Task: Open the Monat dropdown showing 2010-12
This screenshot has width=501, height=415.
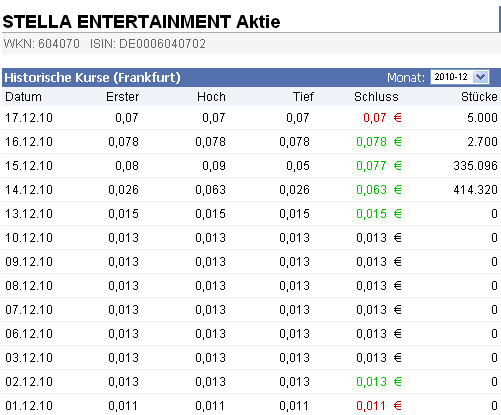Action: [x=460, y=77]
